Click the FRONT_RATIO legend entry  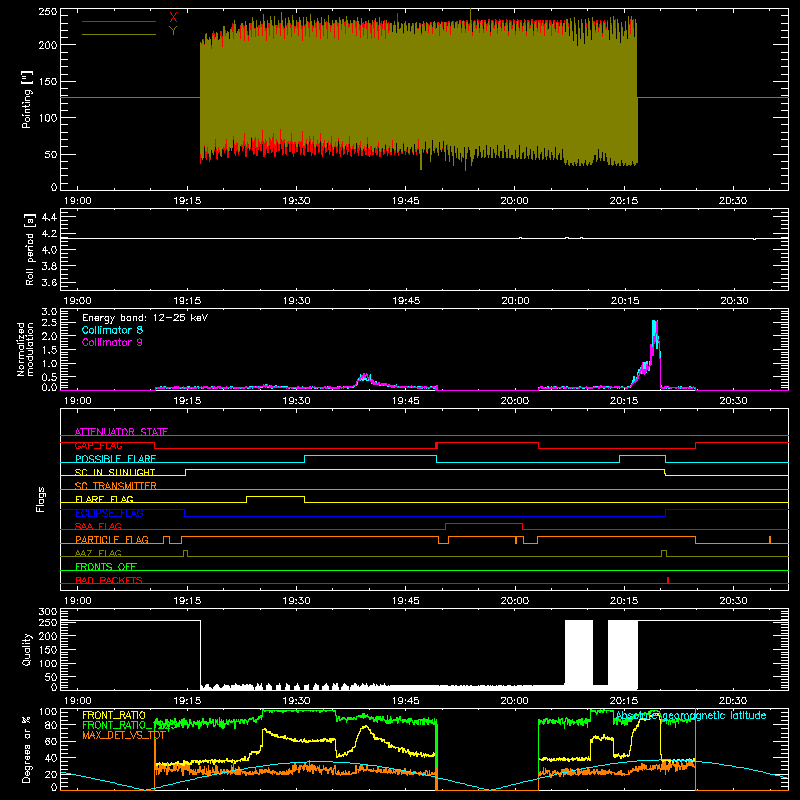[114, 715]
